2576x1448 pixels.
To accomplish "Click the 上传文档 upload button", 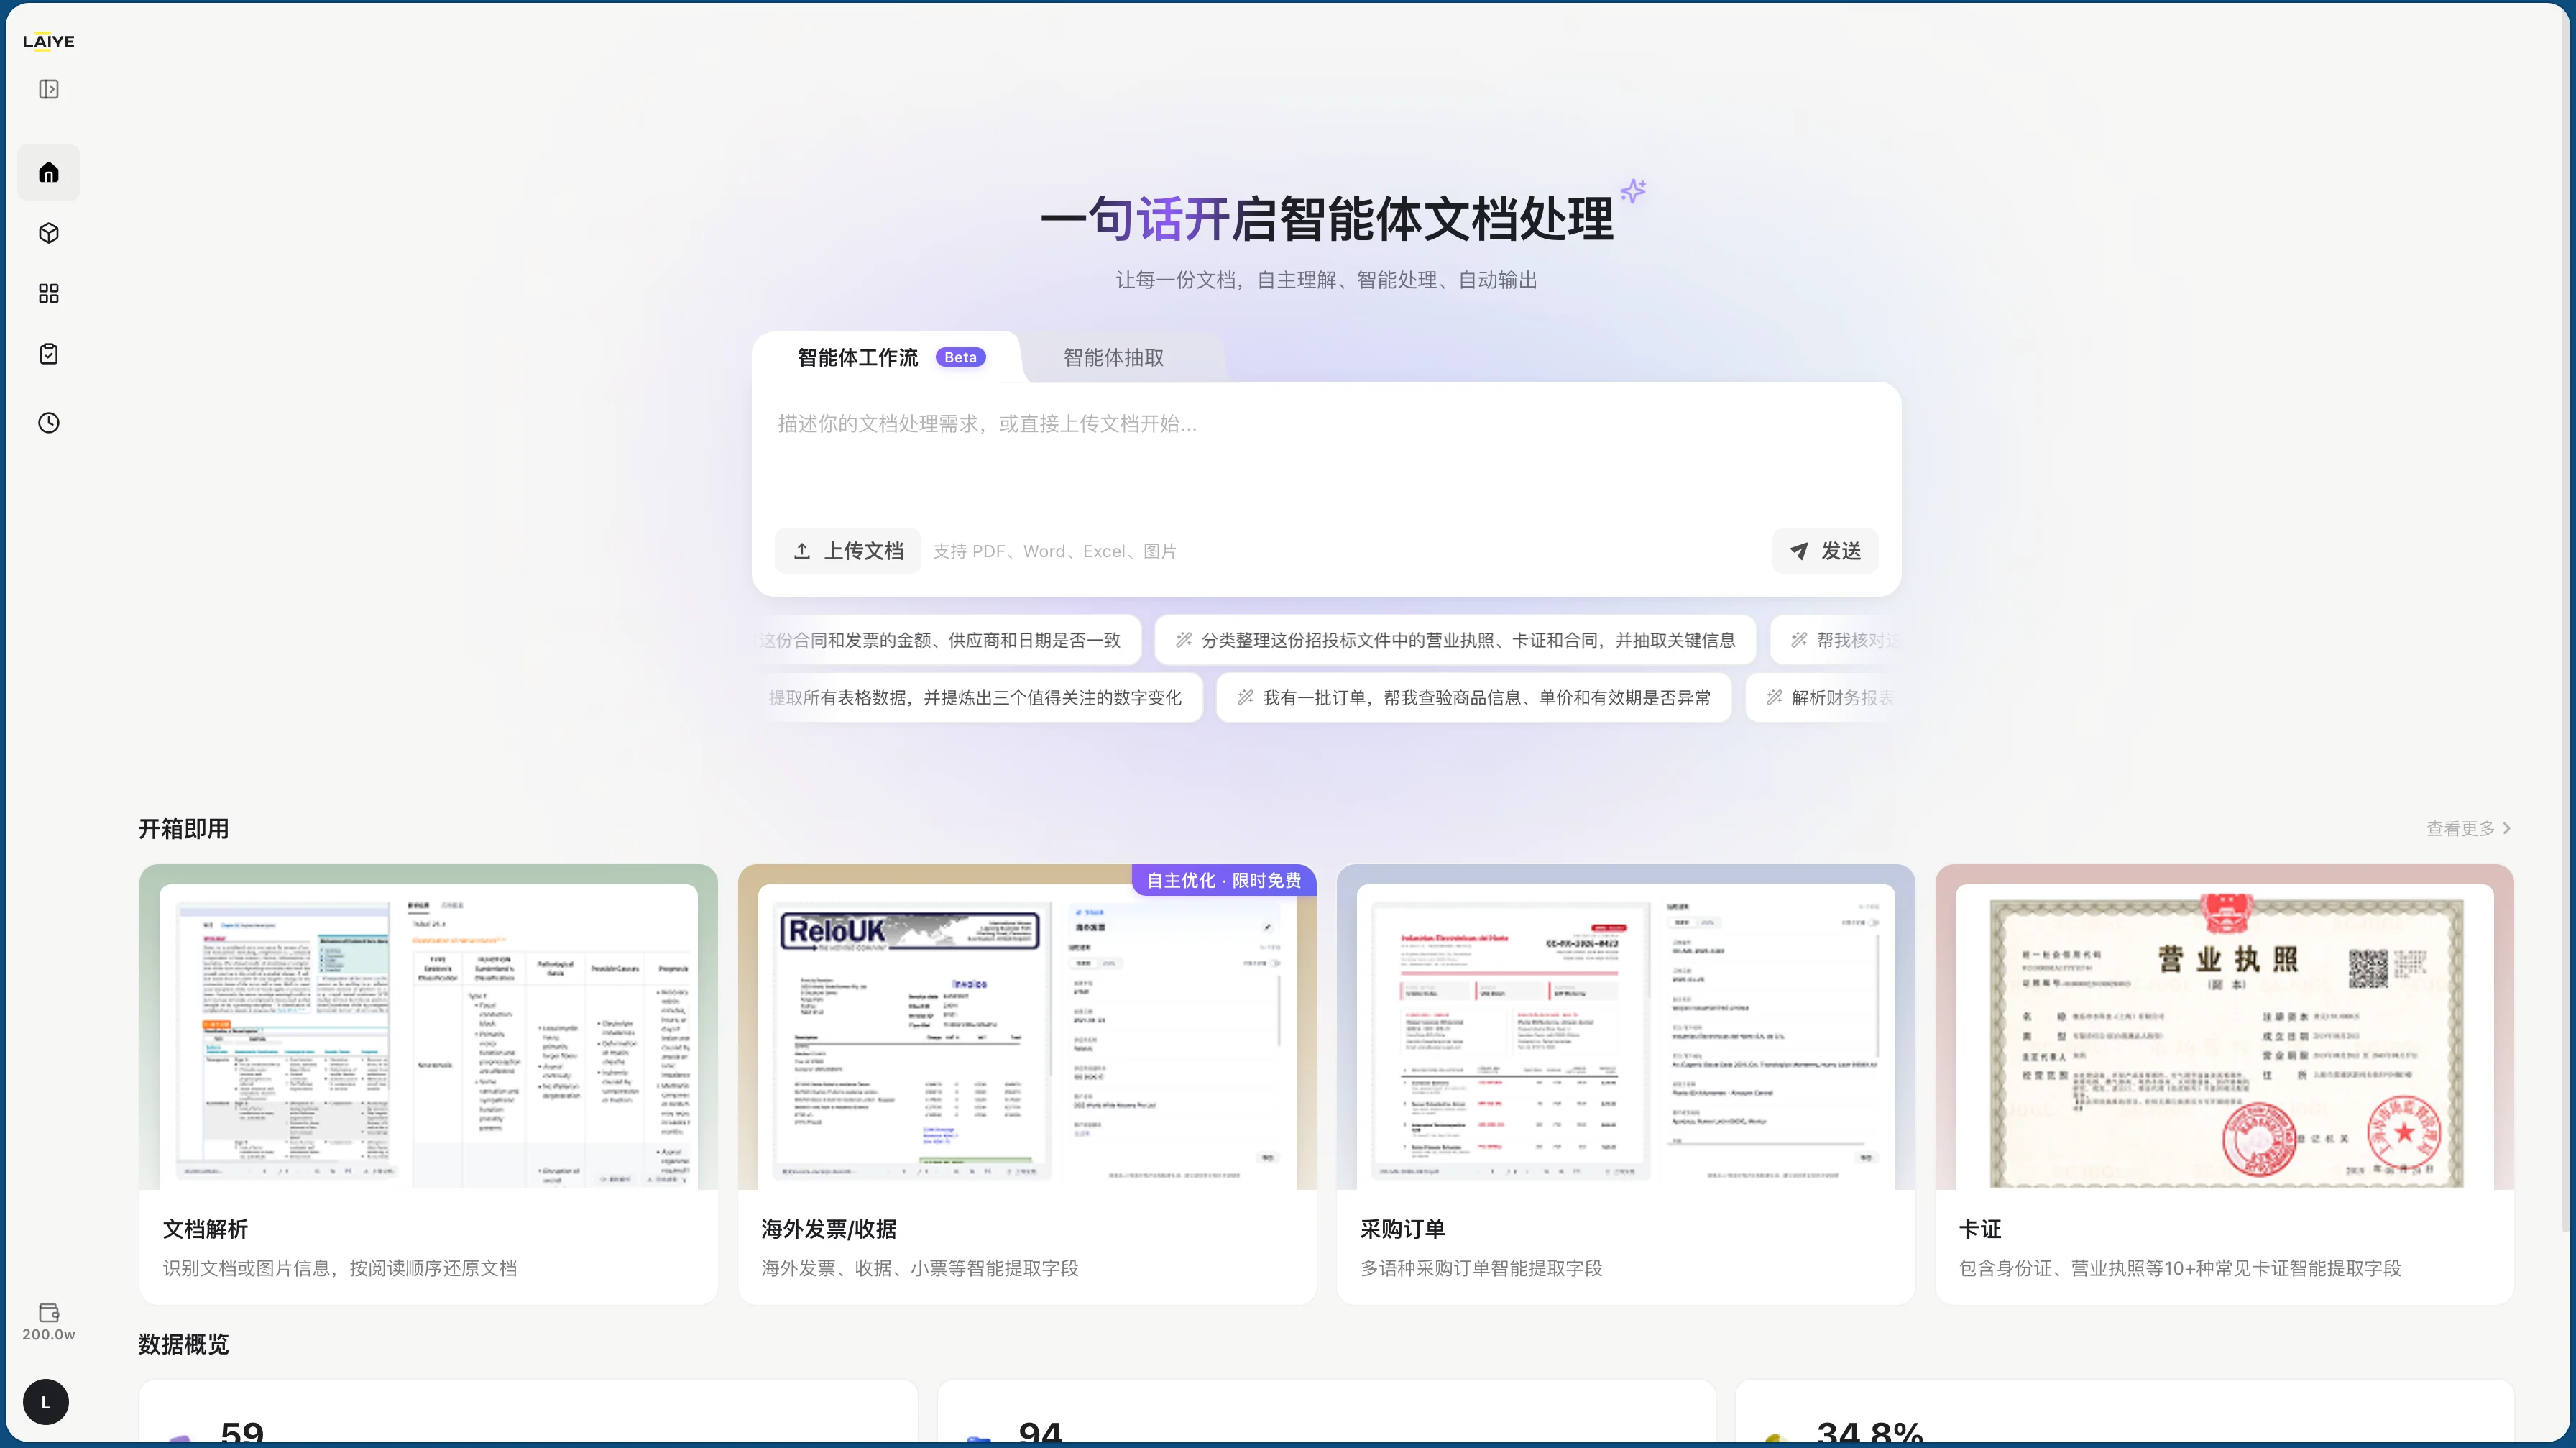I will point(848,551).
